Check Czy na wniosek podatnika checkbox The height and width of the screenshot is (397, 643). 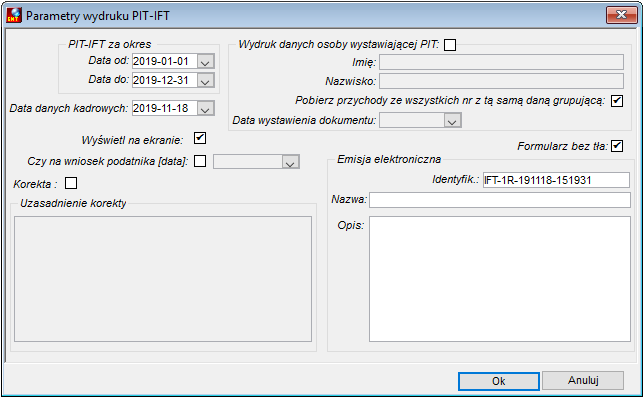pyautogui.click(x=200, y=161)
